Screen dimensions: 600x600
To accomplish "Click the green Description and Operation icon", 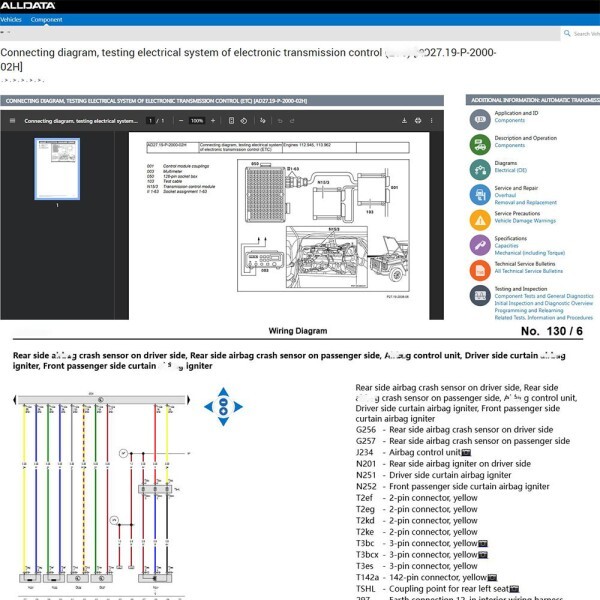I will [478, 142].
